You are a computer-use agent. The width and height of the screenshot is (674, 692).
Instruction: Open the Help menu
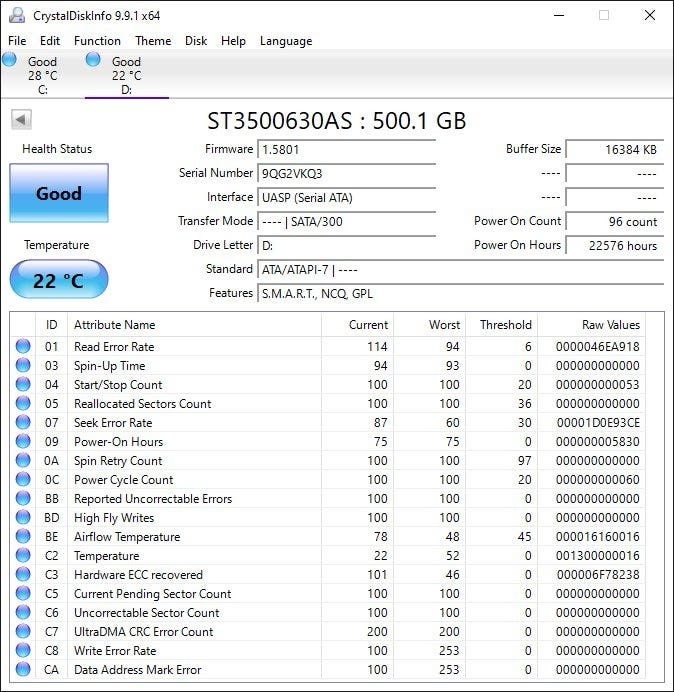coord(233,41)
